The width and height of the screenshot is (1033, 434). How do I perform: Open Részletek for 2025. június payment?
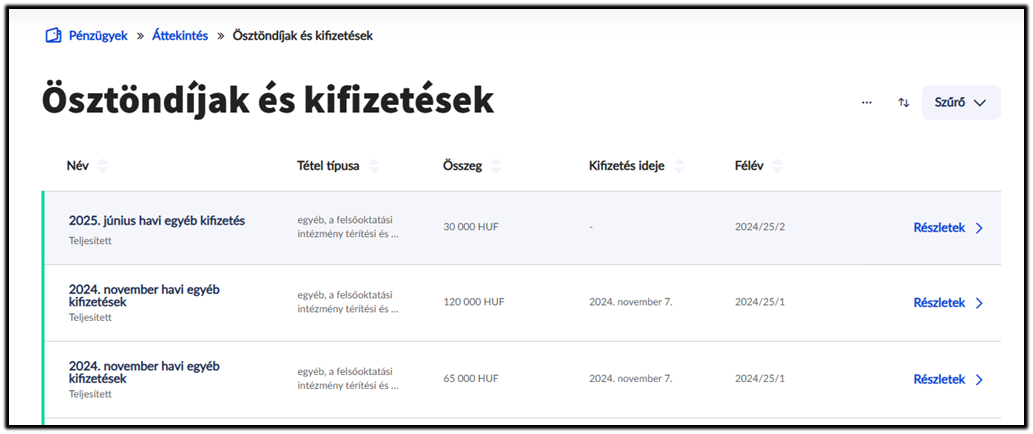click(x=939, y=228)
